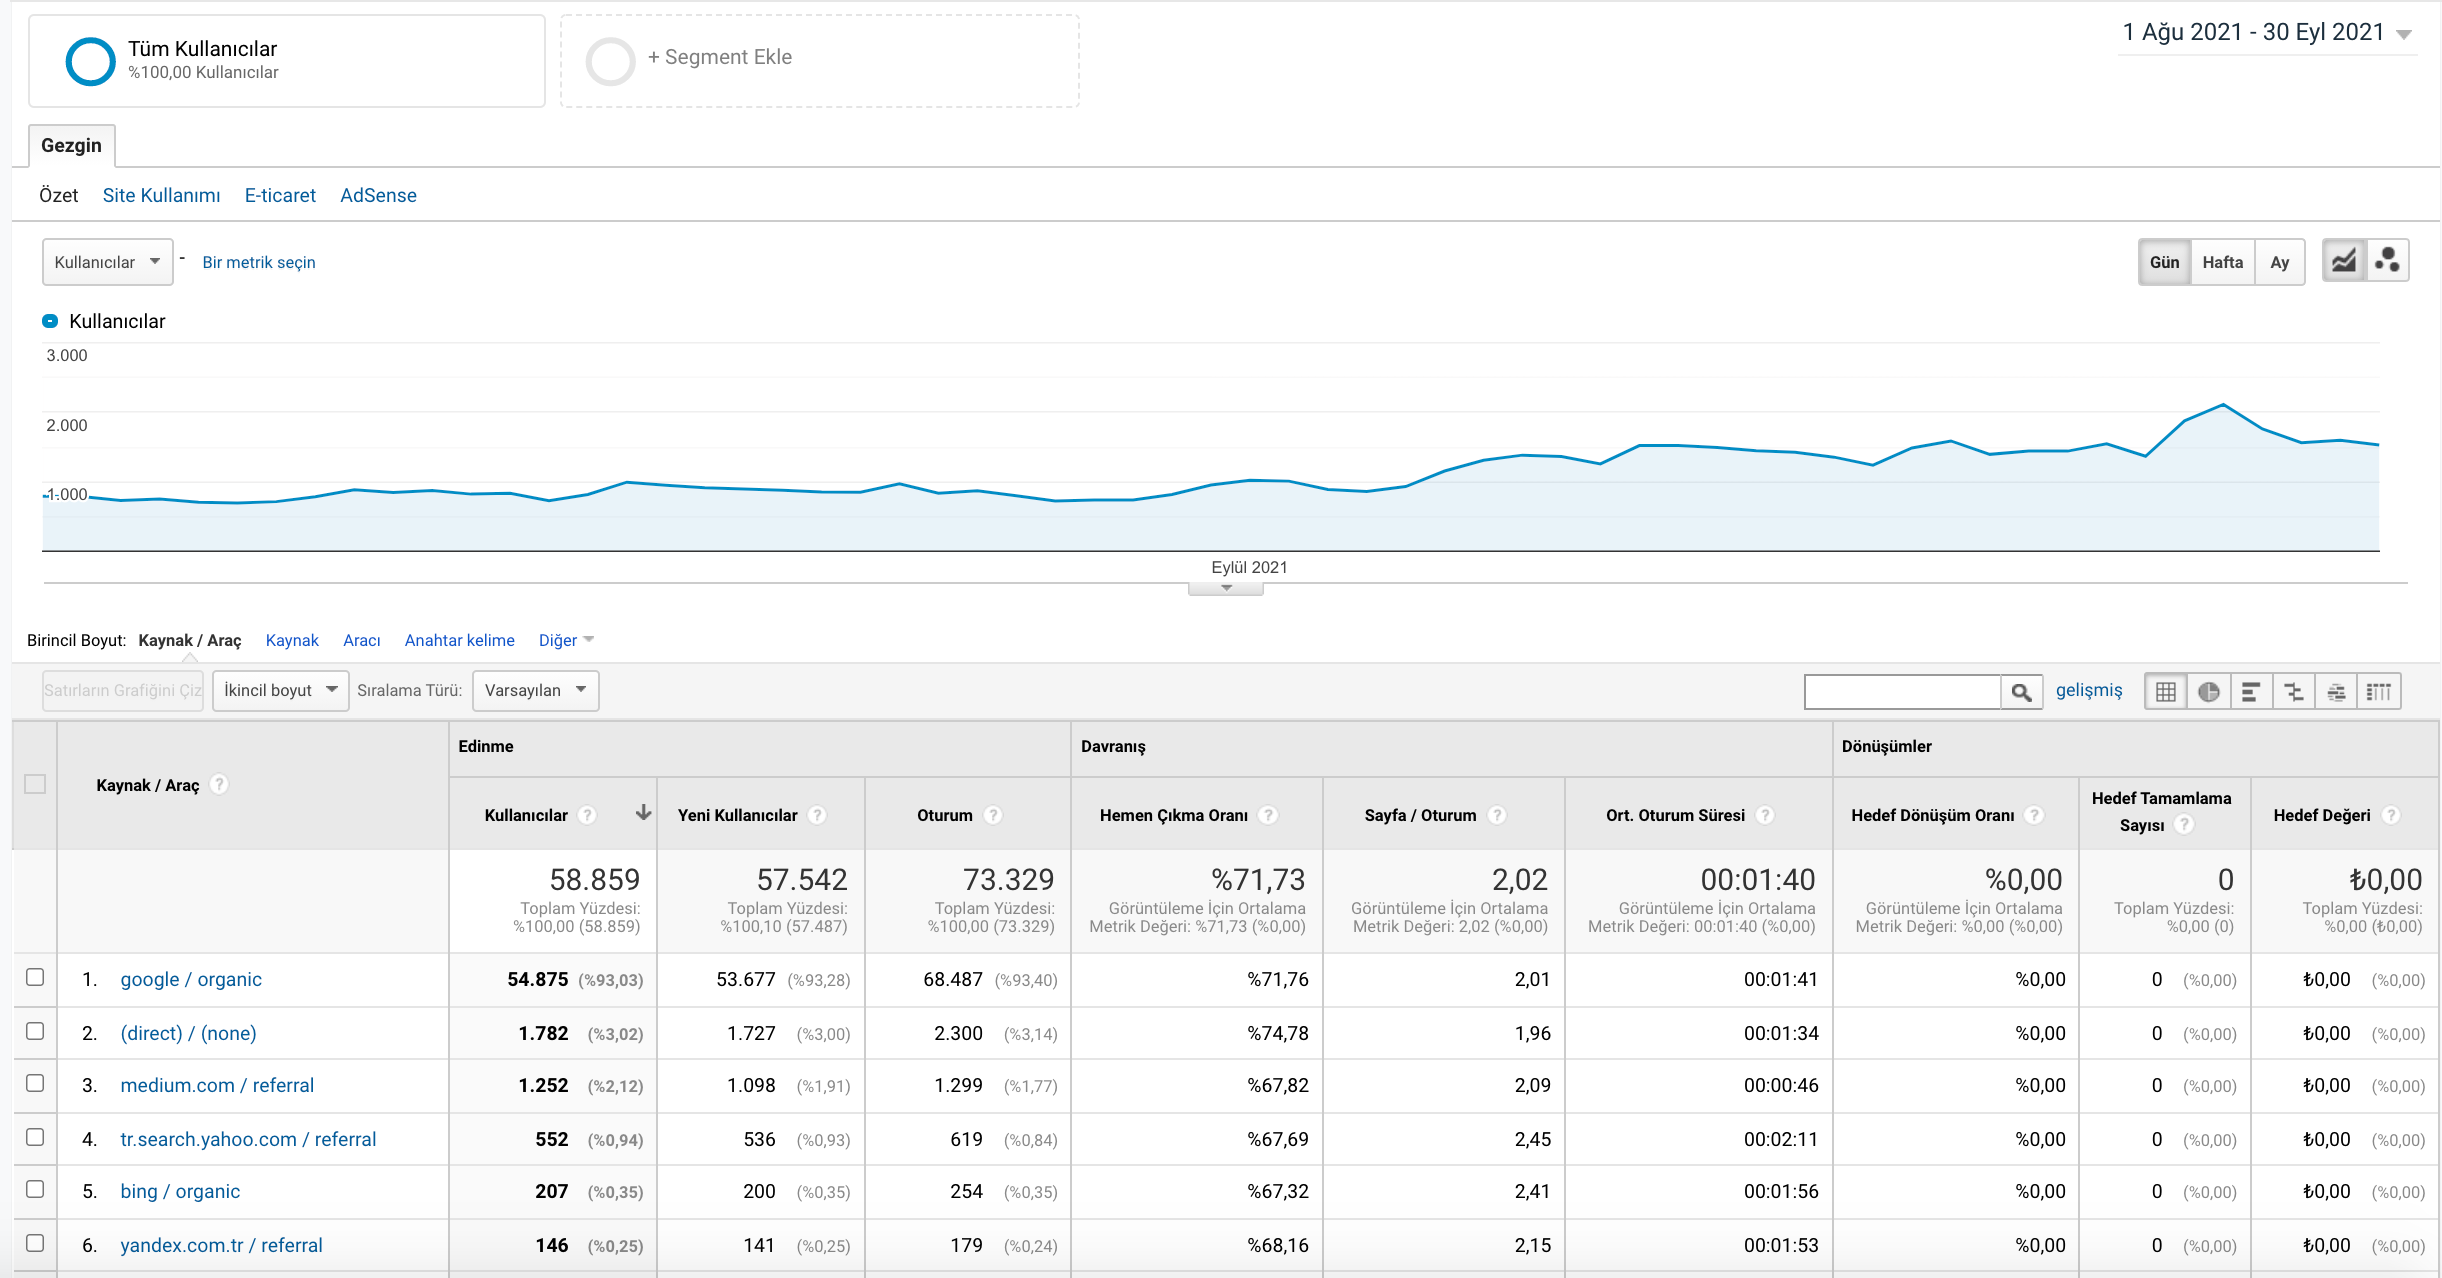Select the pivot table view icon
2442x1278 pixels.
[x=2379, y=691]
